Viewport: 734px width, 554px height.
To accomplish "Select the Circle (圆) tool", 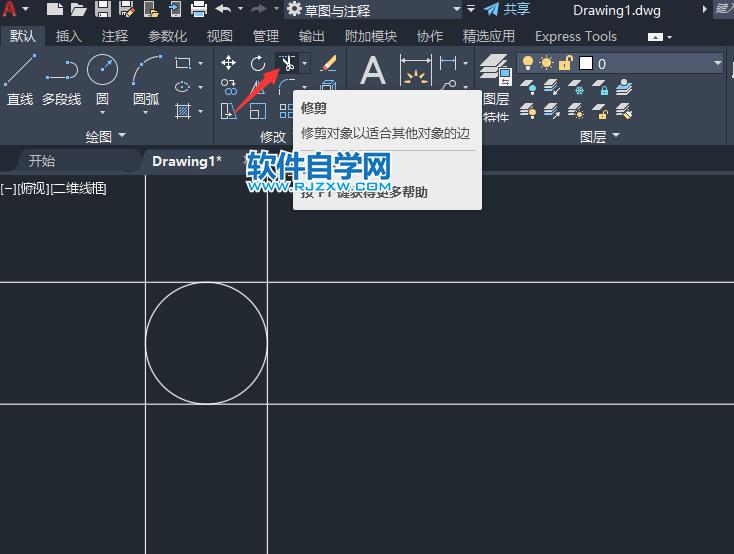I will [102, 70].
